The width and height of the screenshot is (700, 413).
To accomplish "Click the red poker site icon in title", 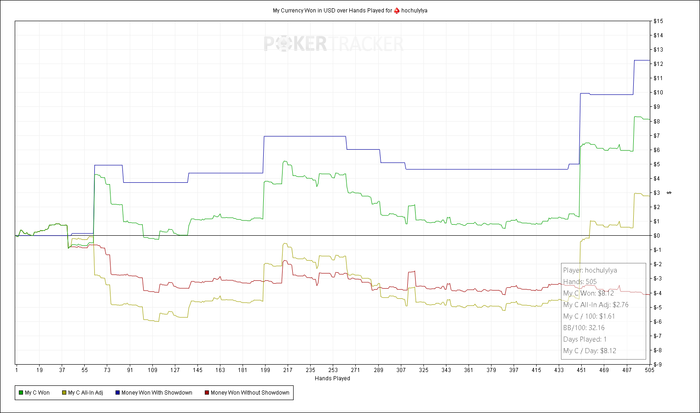I will click(x=396, y=10).
